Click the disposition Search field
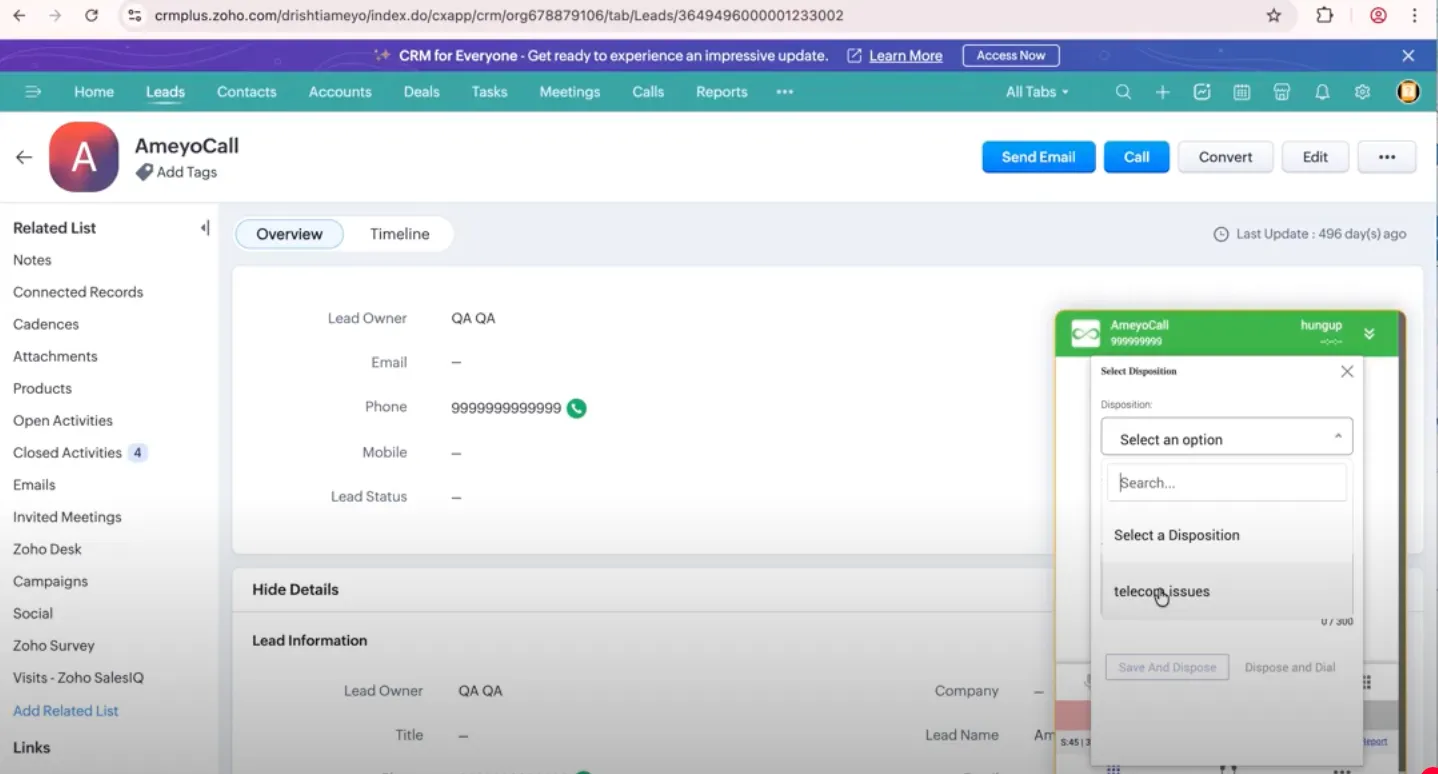This screenshot has width=1438, height=774. [1227, 482]
